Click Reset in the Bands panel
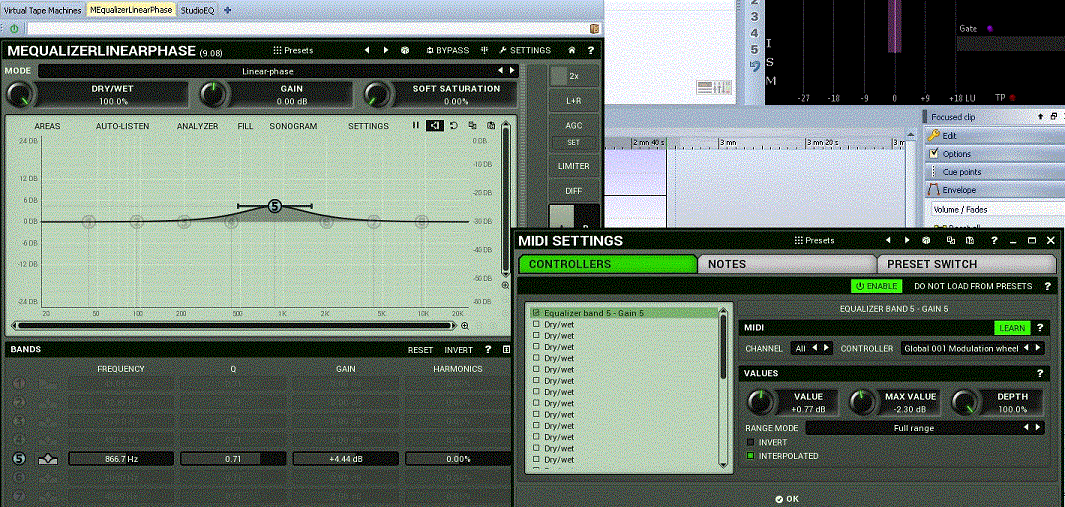This screenshot has width=1065, height=507. [x=420, y=350]
